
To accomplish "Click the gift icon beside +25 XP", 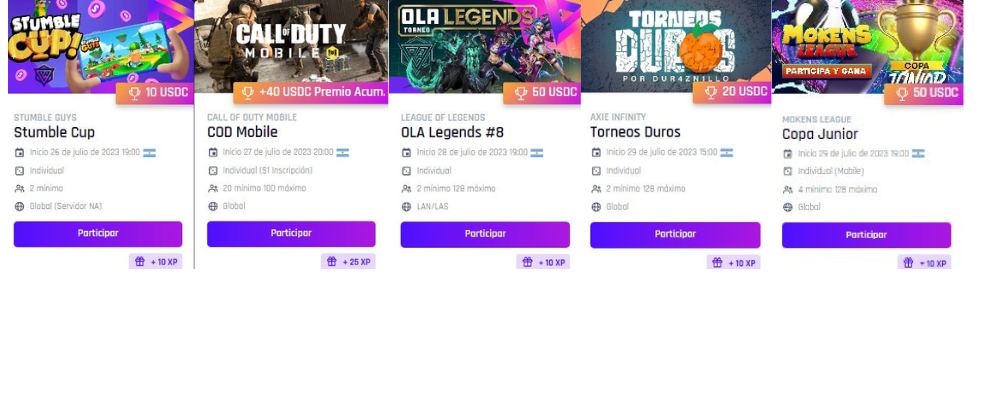I will [332, 262].
